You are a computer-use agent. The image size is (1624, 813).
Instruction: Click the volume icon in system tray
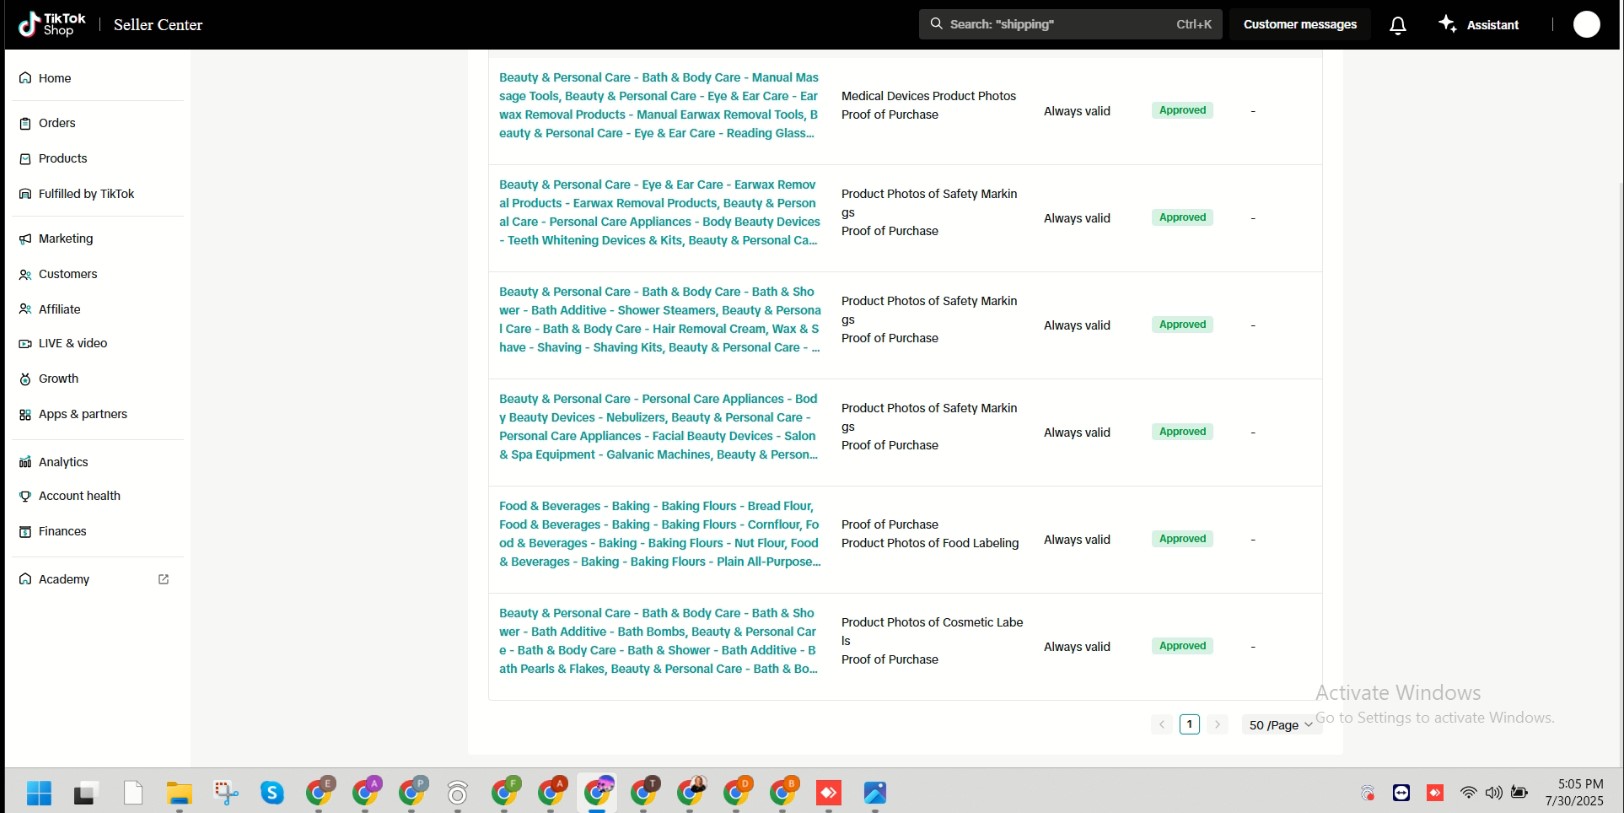(1494, 793)
